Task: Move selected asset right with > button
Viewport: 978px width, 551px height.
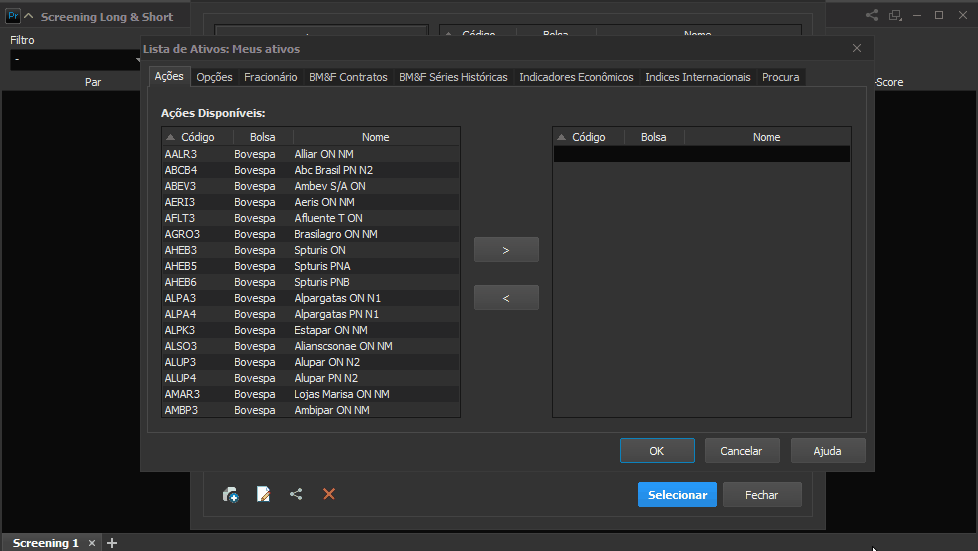Action: pos(506,250)
